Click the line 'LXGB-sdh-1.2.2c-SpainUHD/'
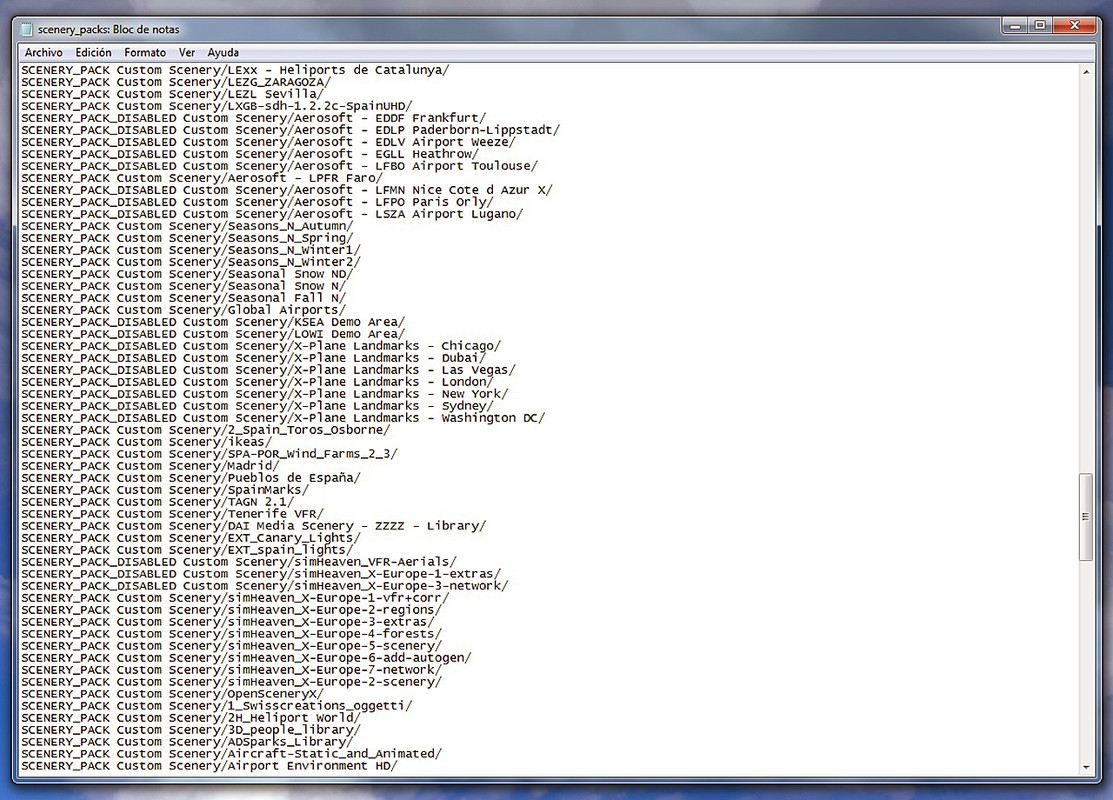Screen dimensions: 1113x800 click(216, 106)
